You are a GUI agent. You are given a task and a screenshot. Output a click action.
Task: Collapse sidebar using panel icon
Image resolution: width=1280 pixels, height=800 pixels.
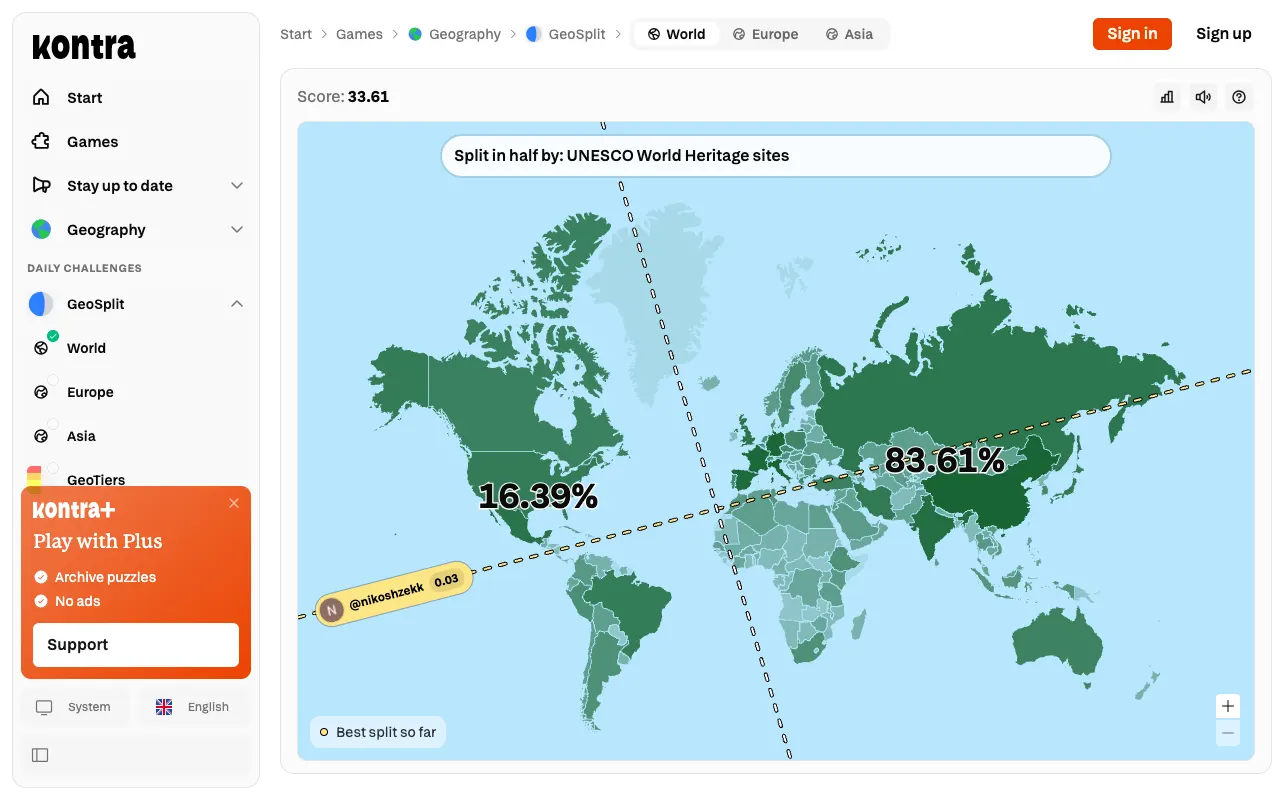tap(40, 755)
